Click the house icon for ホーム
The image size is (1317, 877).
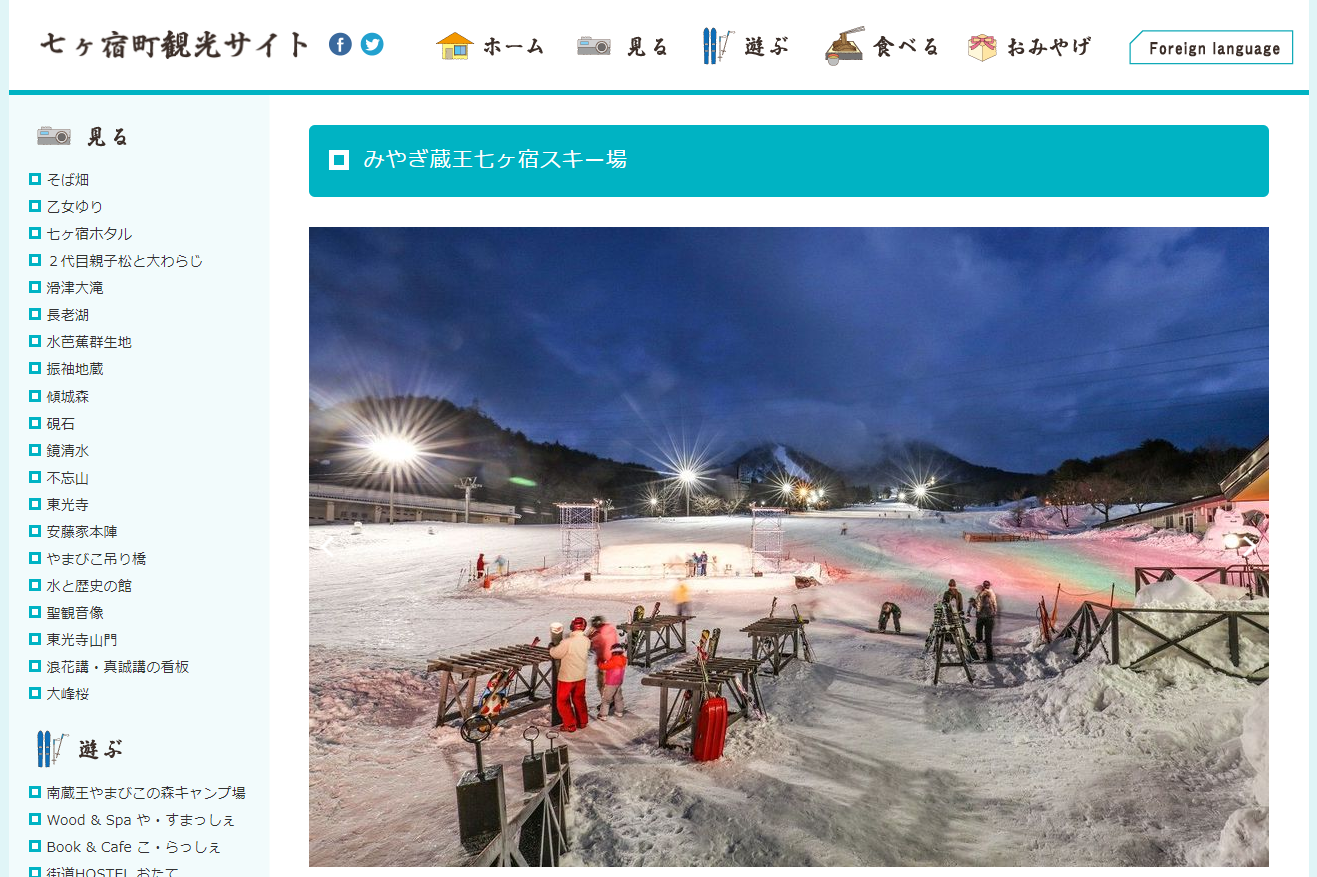click(x=455, y=46)
